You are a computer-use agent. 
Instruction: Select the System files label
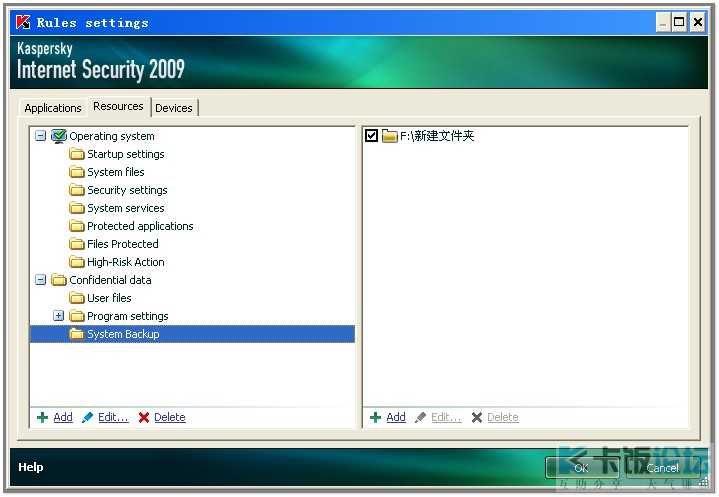116,172
